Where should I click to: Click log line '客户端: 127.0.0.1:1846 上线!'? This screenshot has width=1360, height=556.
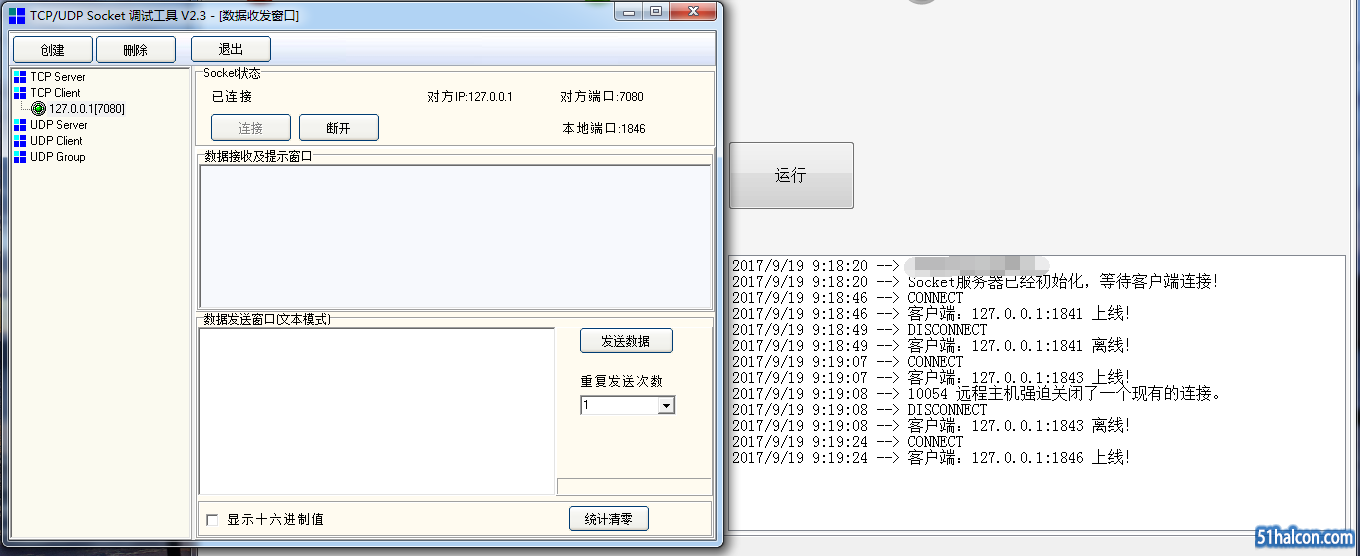[x=931, y=458]
